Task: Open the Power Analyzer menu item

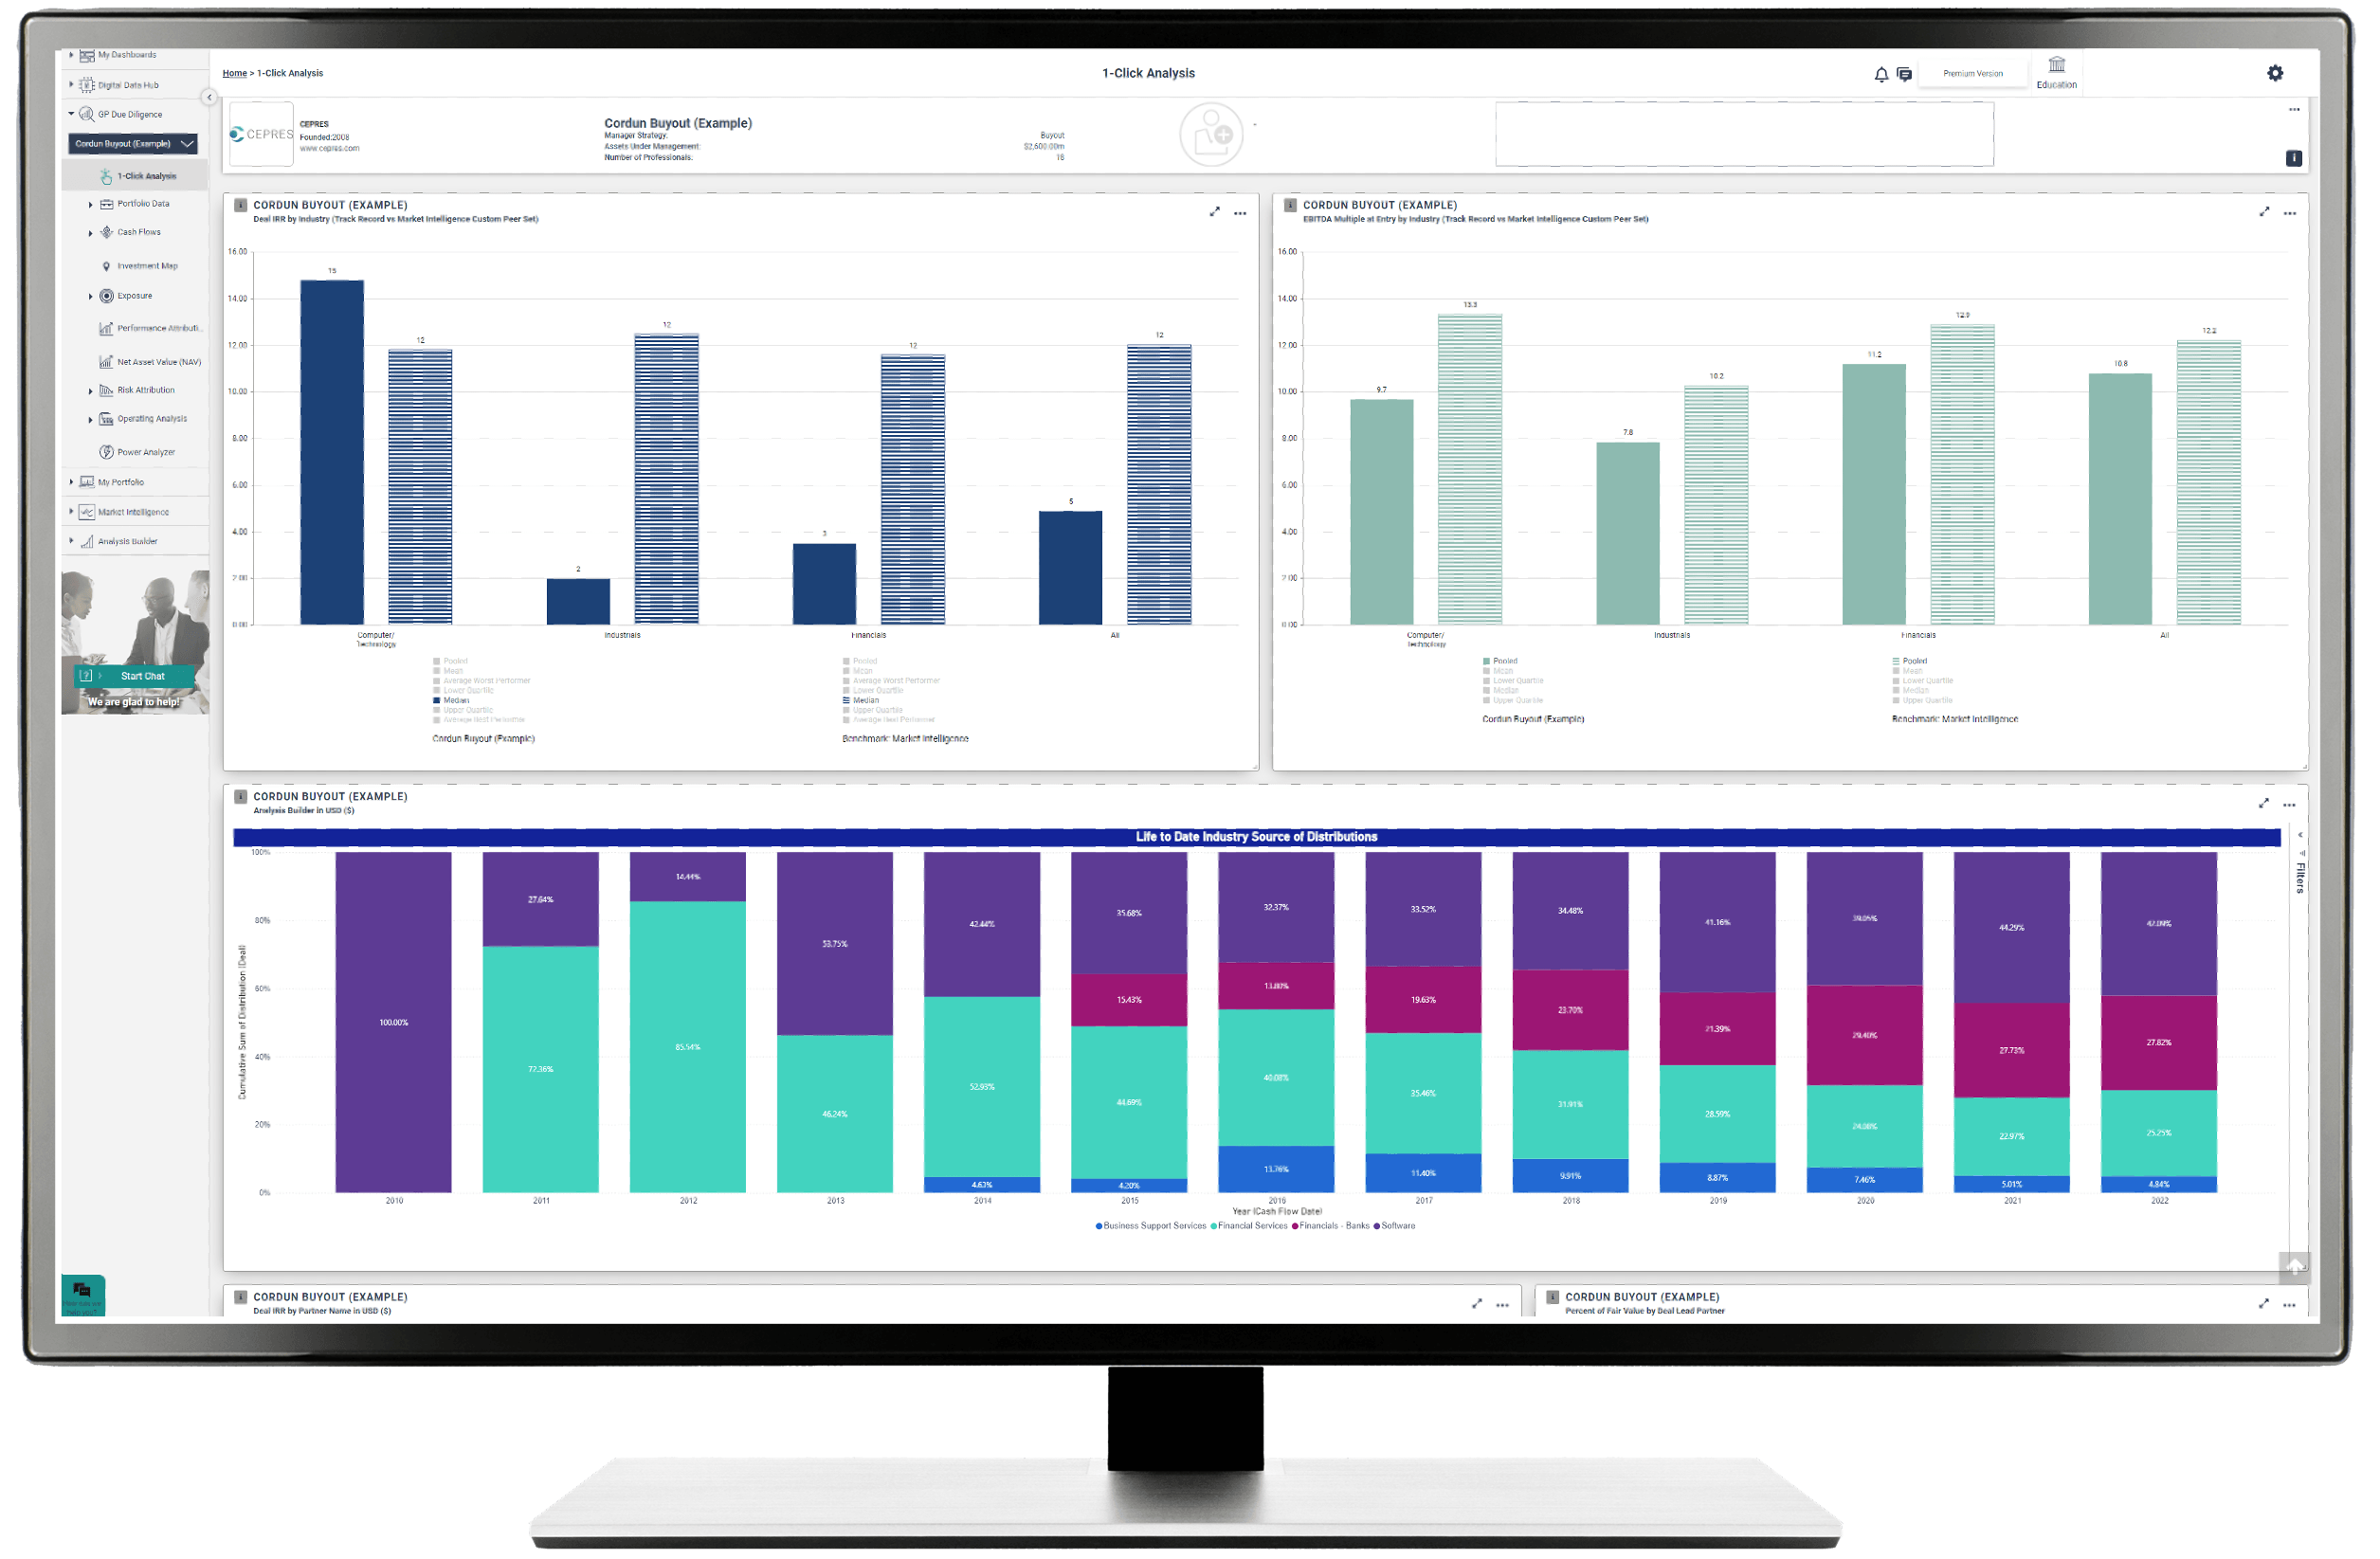Action: tap(137, 452)
